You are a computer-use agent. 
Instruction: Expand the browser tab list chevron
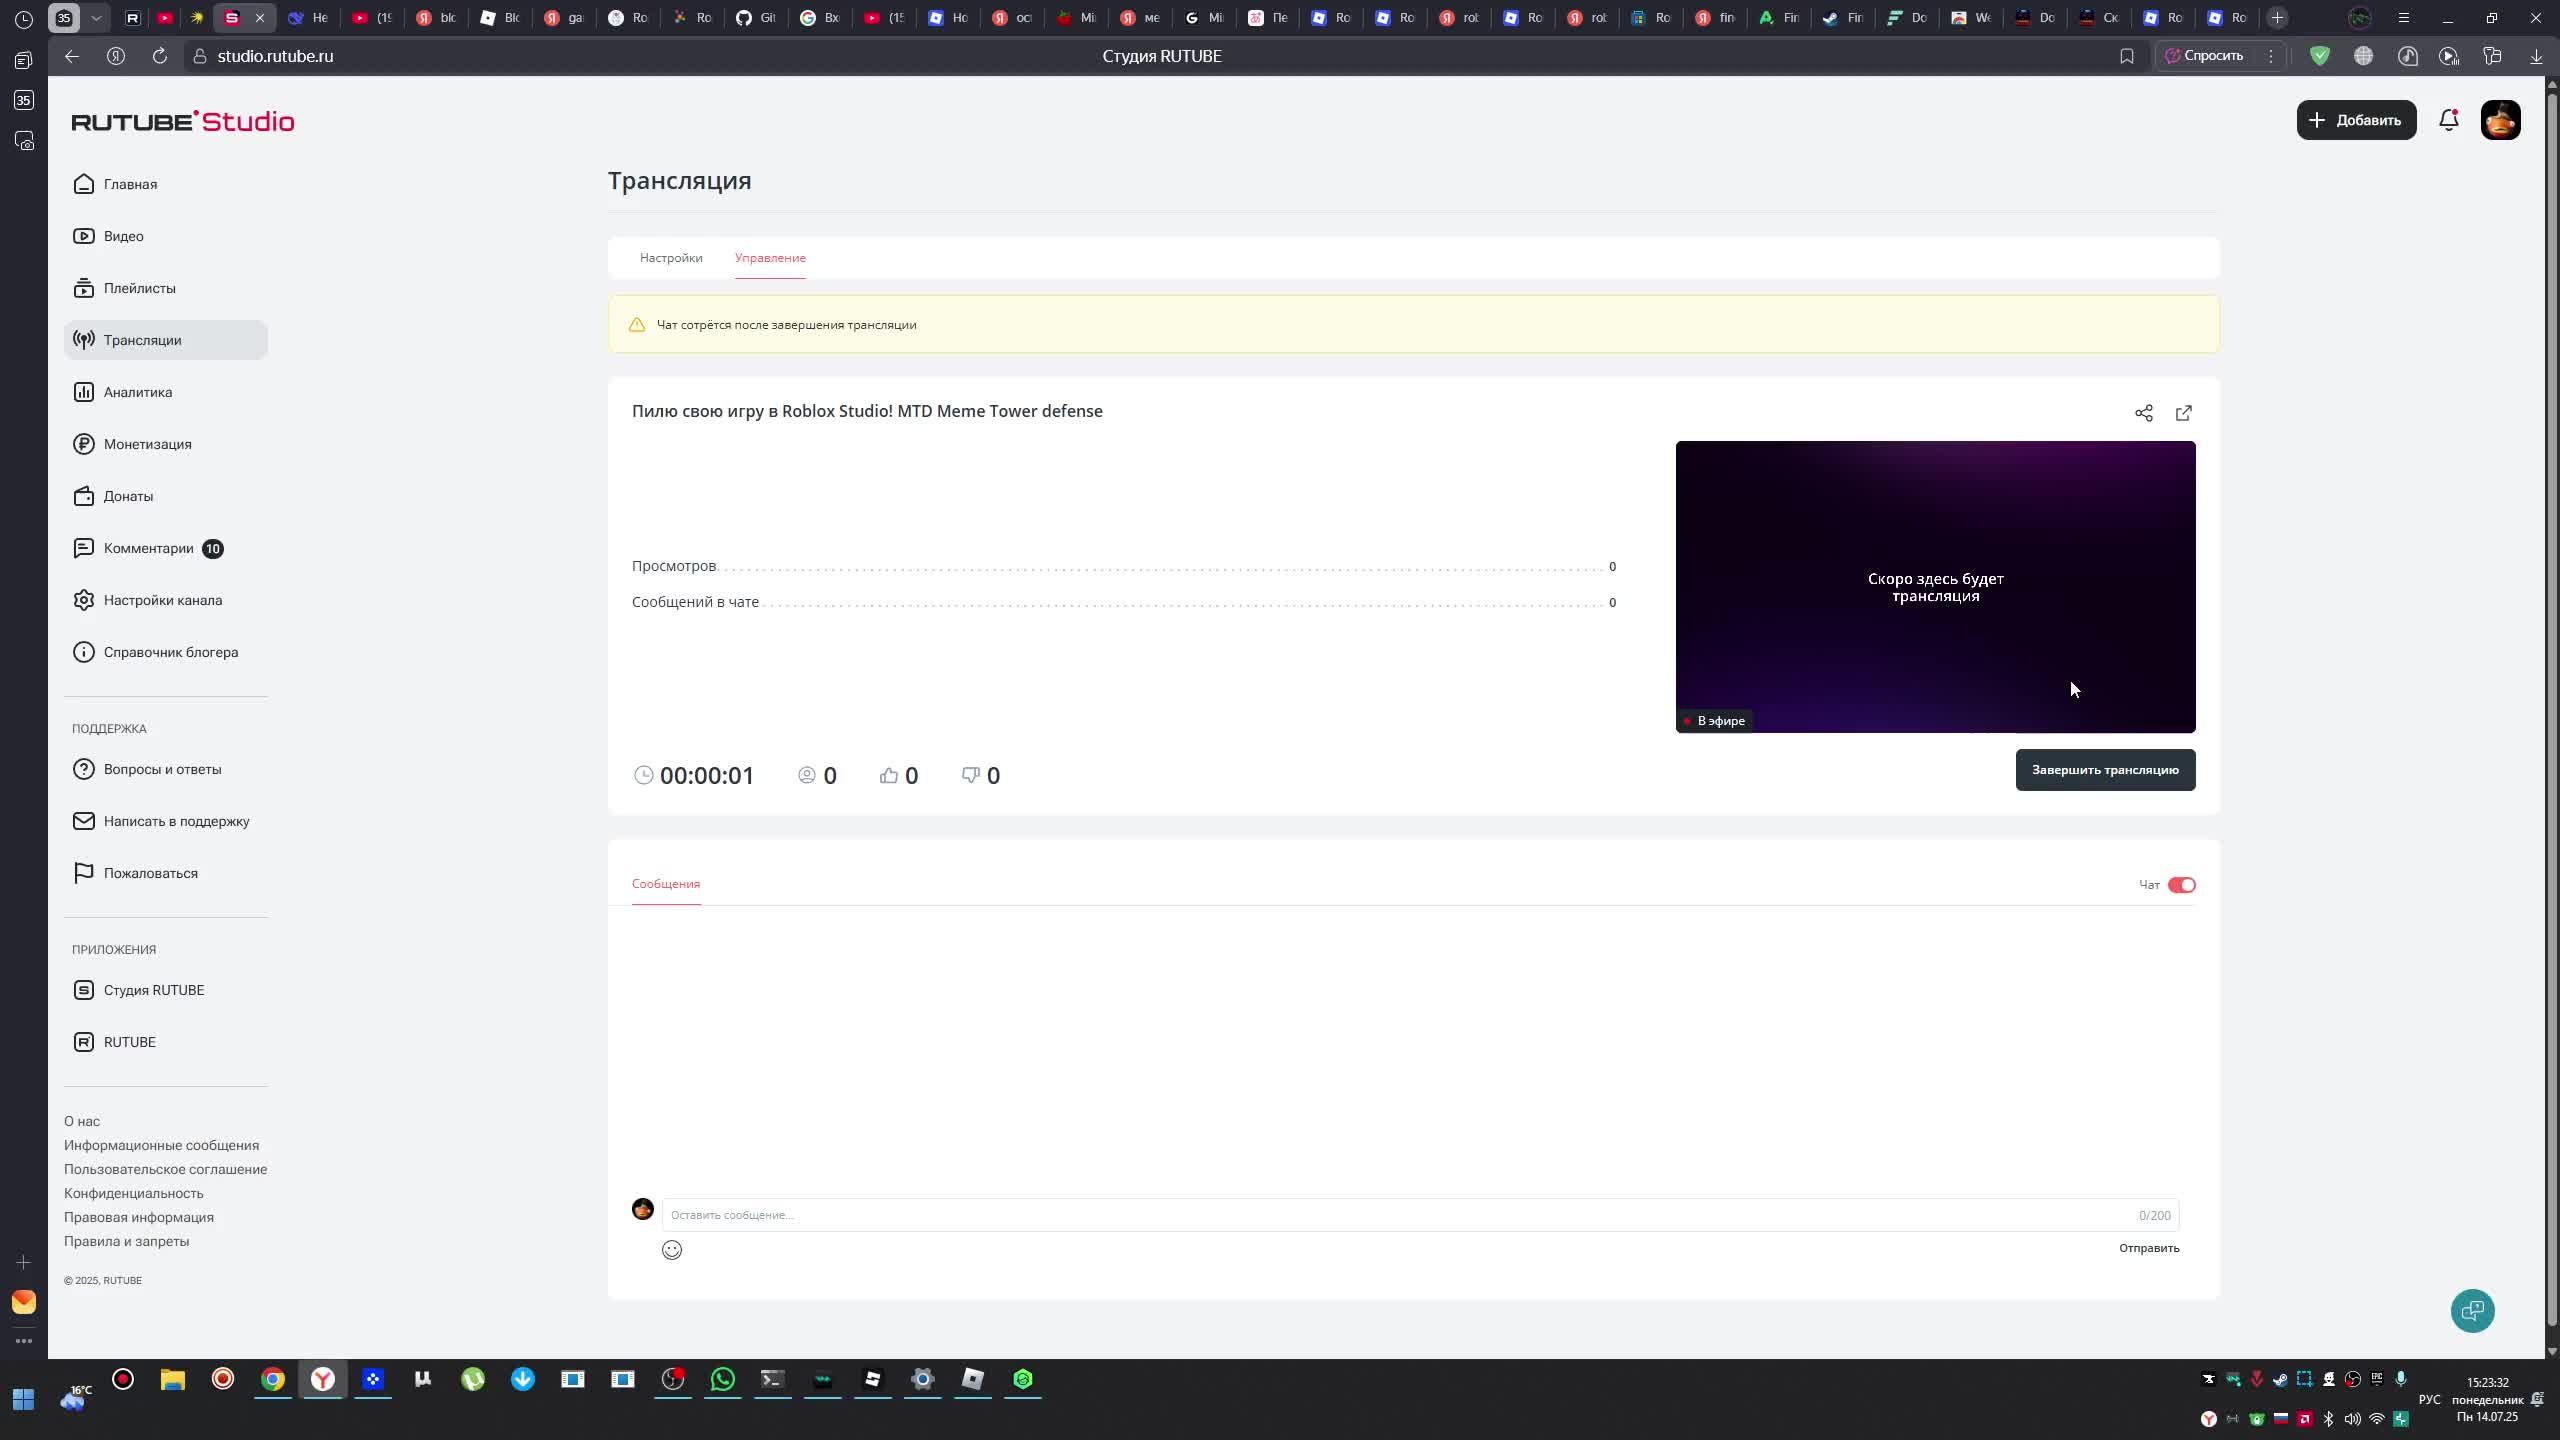(96, 18)
